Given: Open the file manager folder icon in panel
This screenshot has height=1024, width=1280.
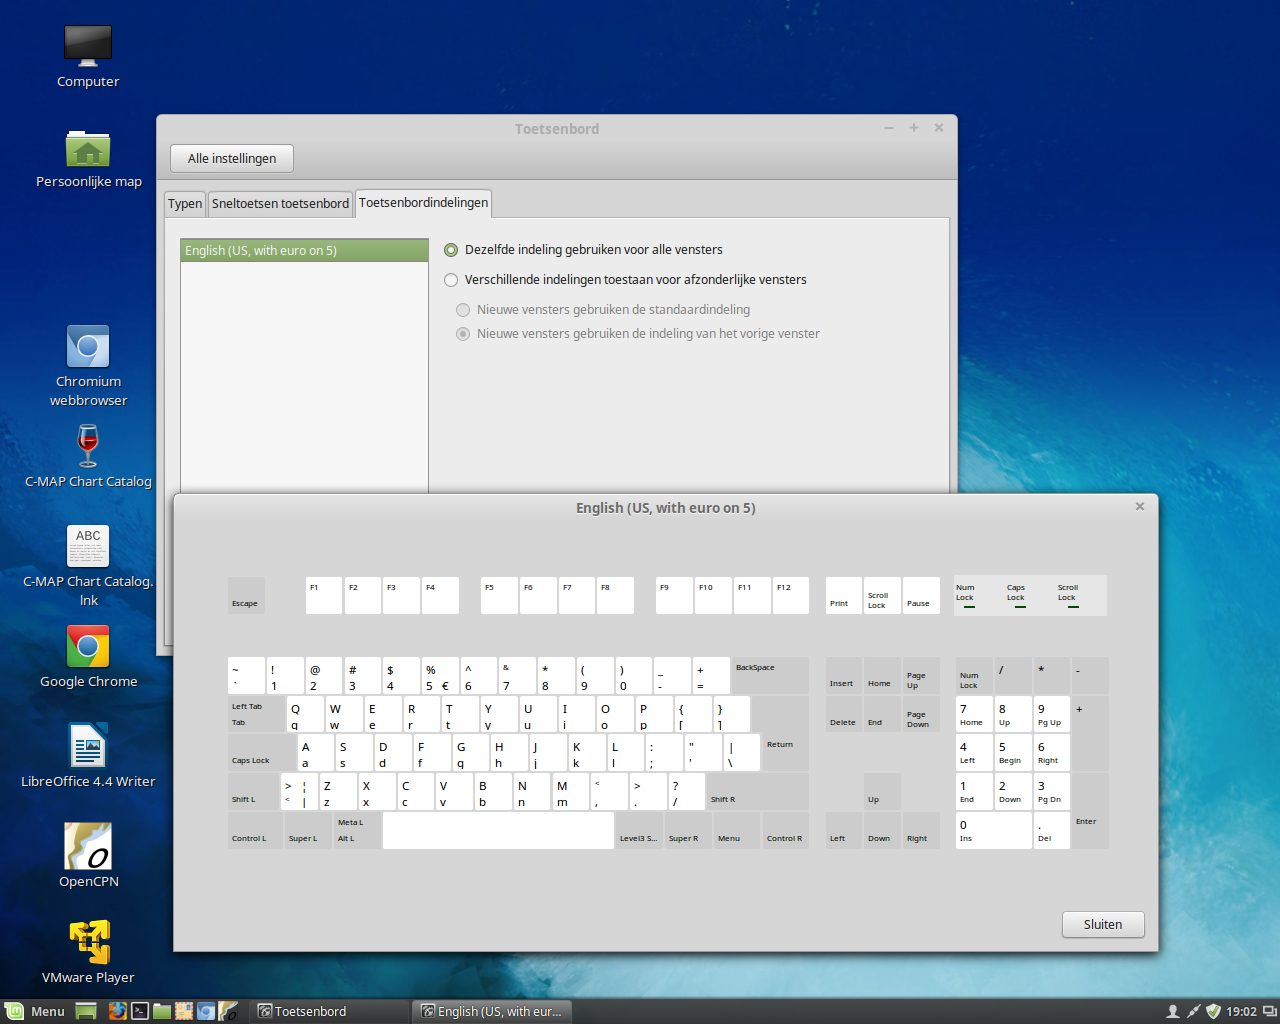Looking at the screenshot, I should click(x=162, y=1011).
